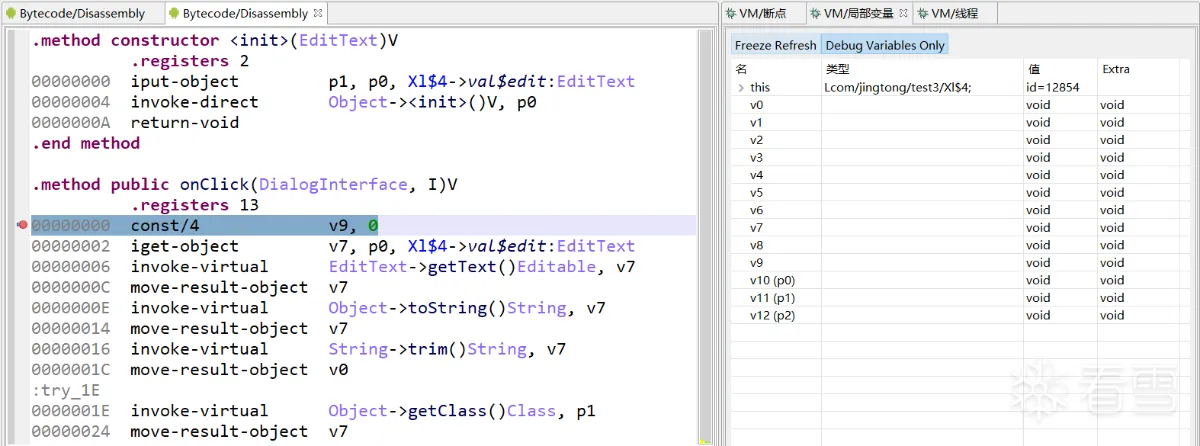Click the void value in v9 row

[1037, 263]
